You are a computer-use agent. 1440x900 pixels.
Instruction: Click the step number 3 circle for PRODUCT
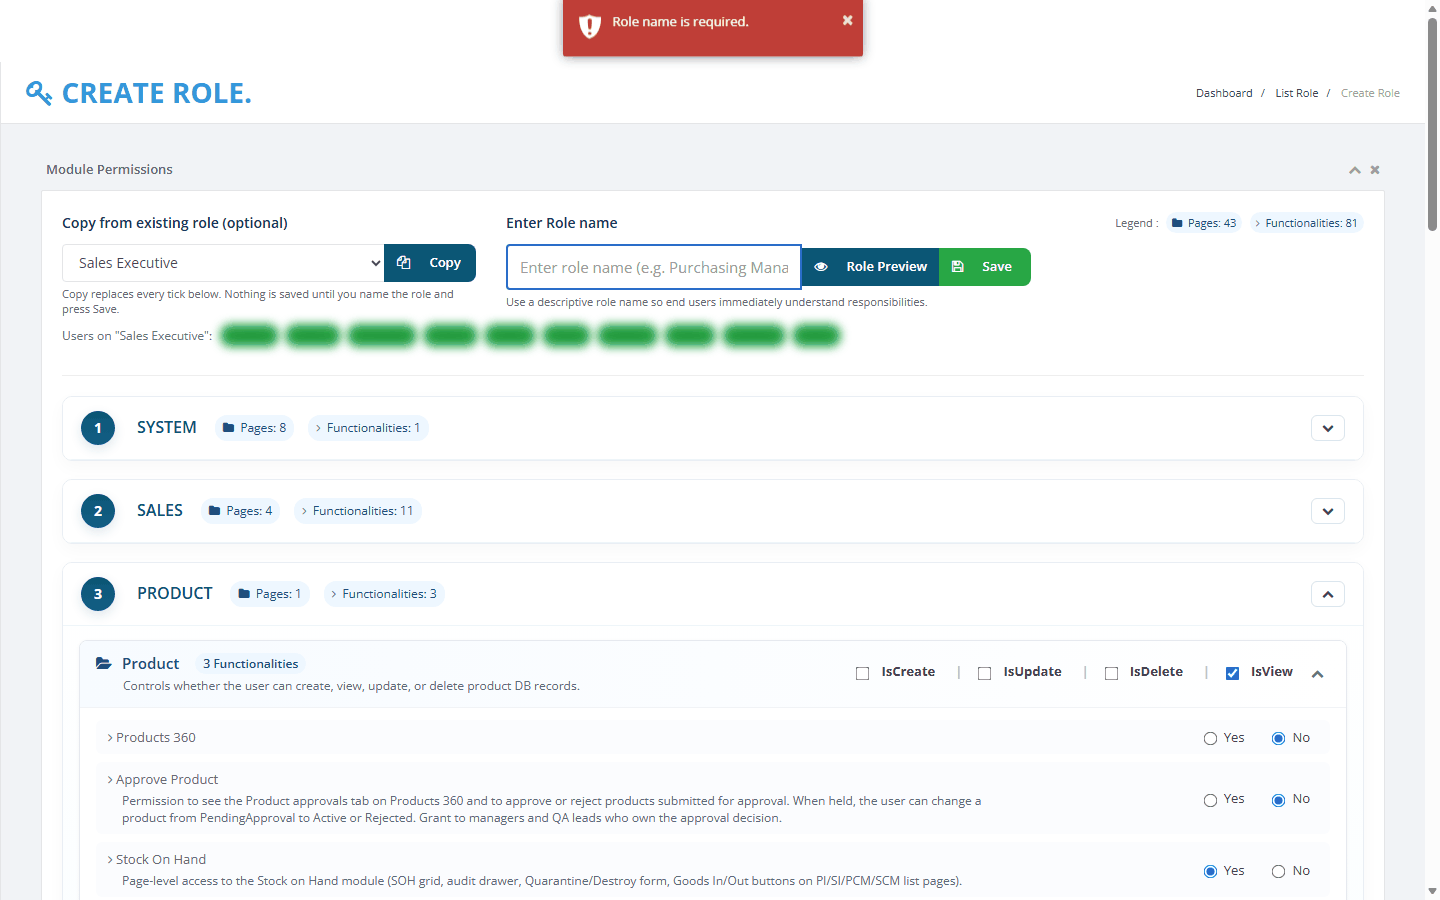[98, 594]
